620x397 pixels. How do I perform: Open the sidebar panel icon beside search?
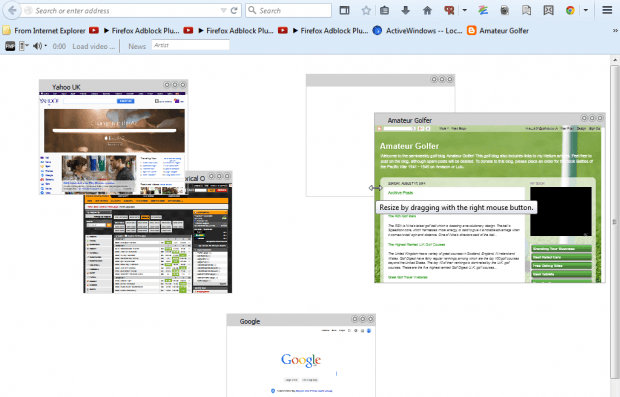pyautogui.click(x=344, y=11)
